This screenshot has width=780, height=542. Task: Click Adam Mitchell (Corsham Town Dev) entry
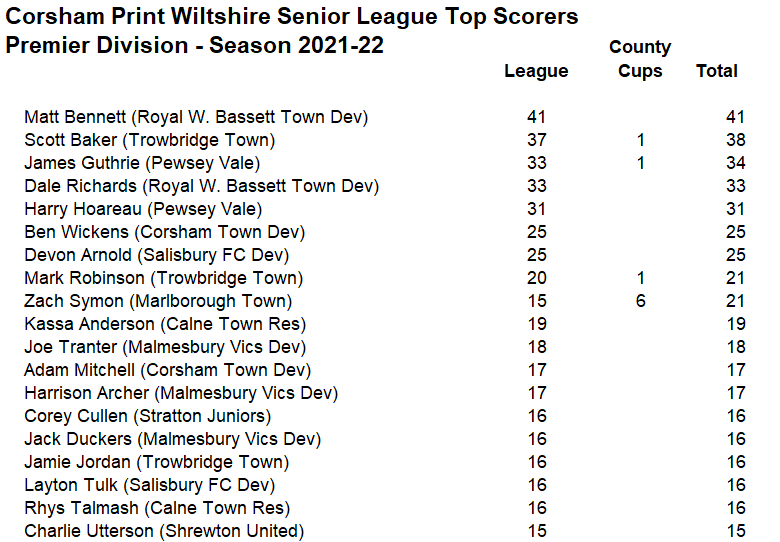pyautogui.click(x=167, y=370)
